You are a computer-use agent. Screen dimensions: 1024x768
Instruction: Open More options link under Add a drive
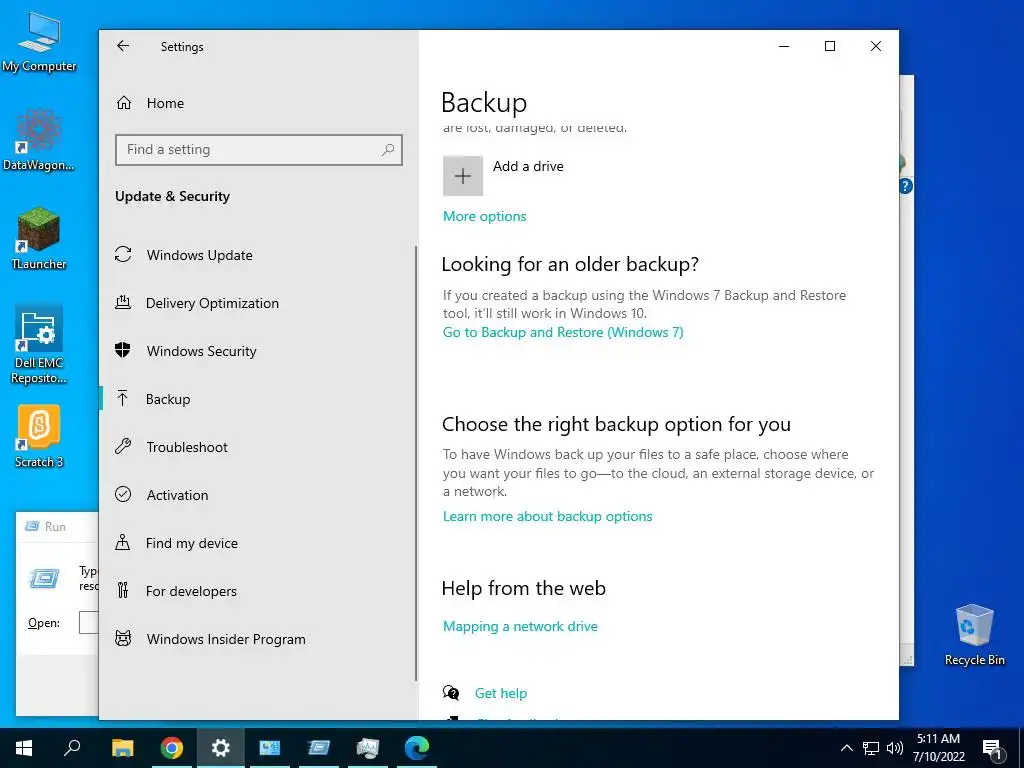coord(485,216)
